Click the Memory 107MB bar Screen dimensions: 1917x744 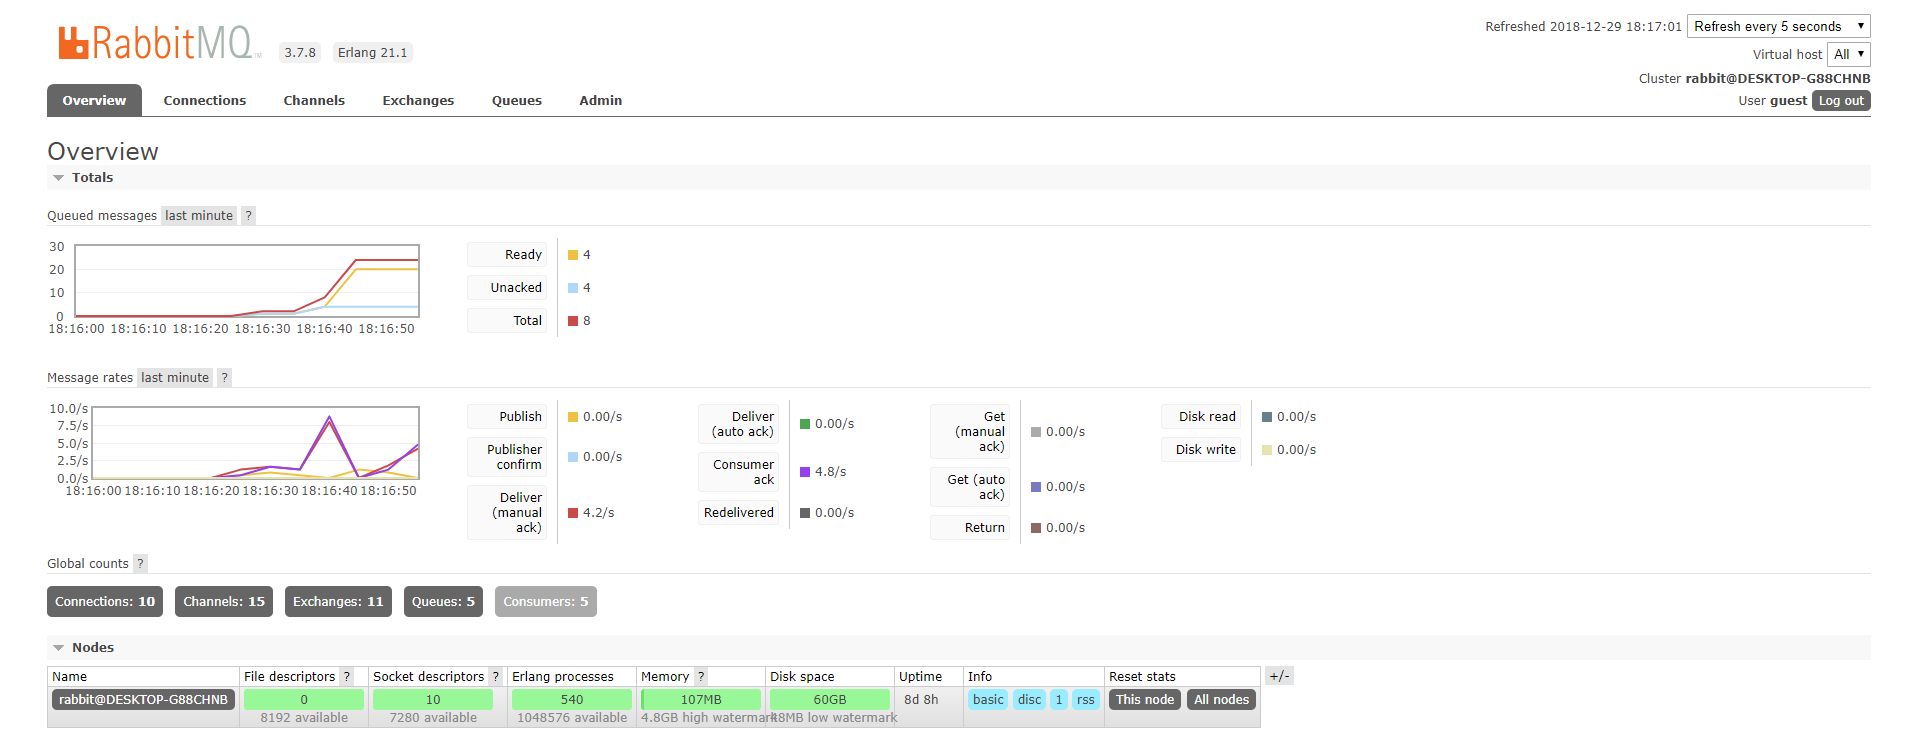[701, 700]
